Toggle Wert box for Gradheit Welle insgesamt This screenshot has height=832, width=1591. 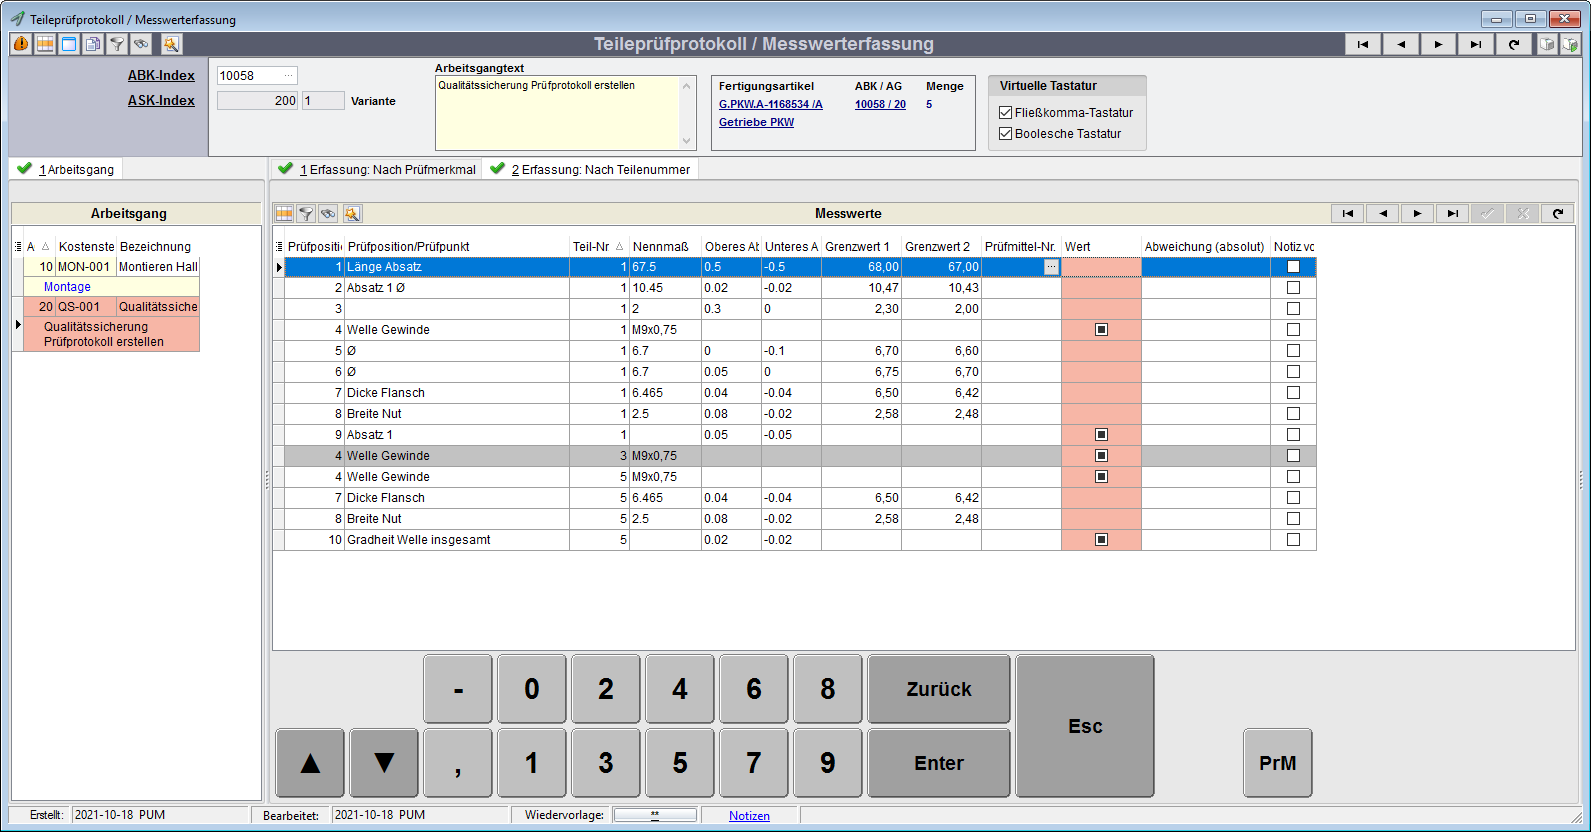1101,540
